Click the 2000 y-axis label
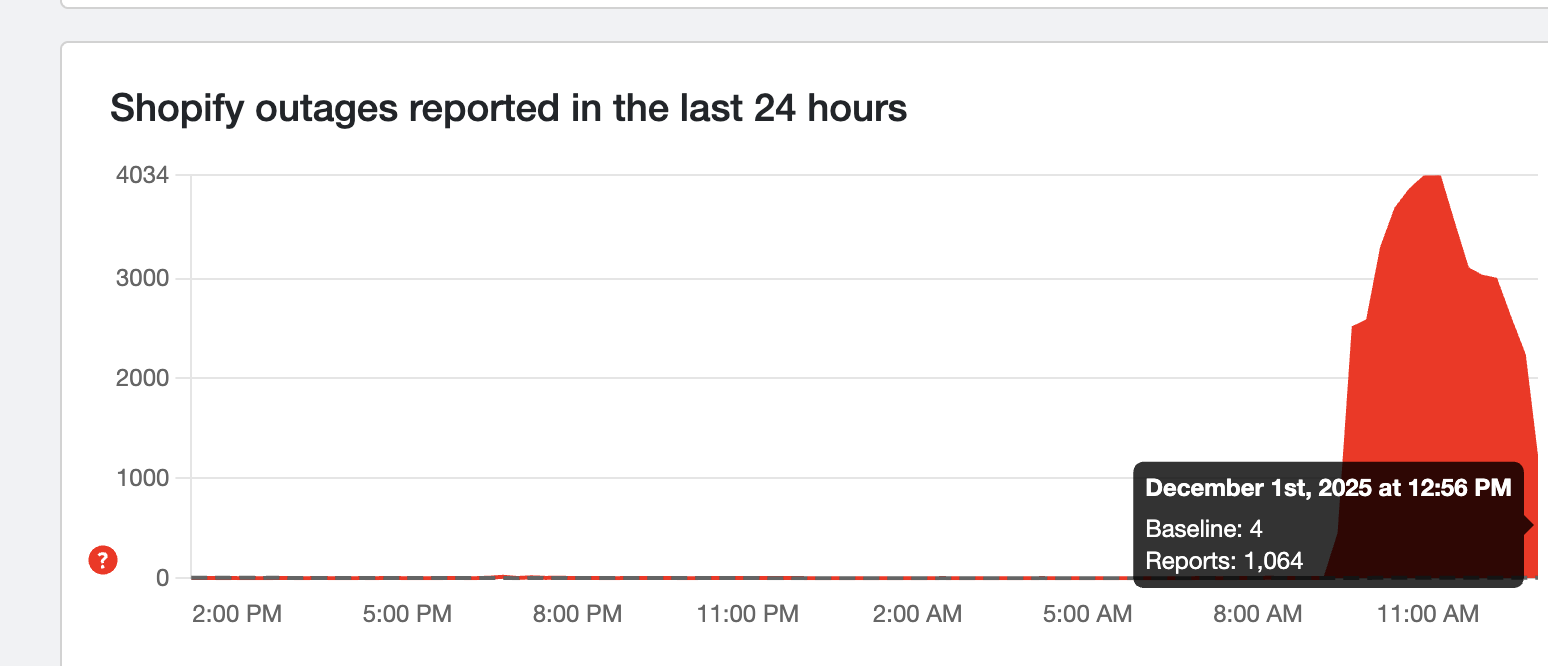 (x=143, y=378)
